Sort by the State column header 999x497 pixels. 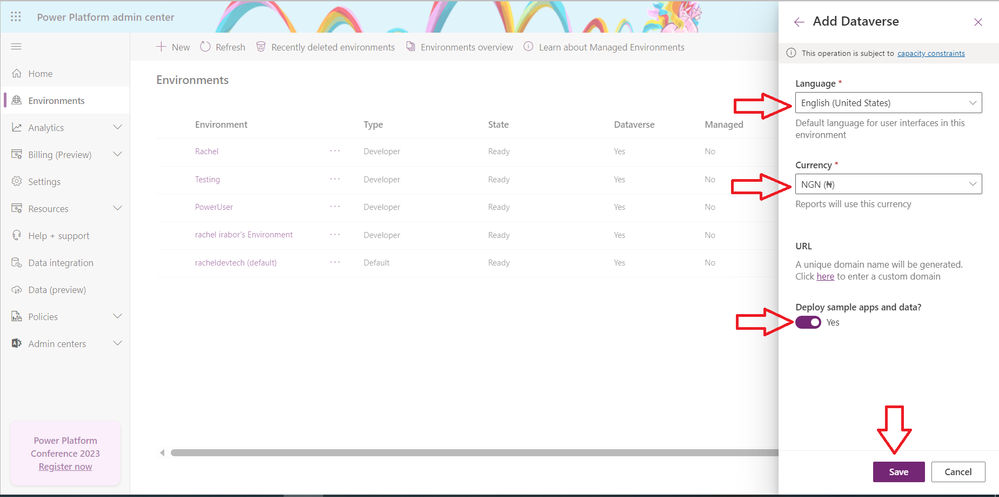tap(498, 125)
